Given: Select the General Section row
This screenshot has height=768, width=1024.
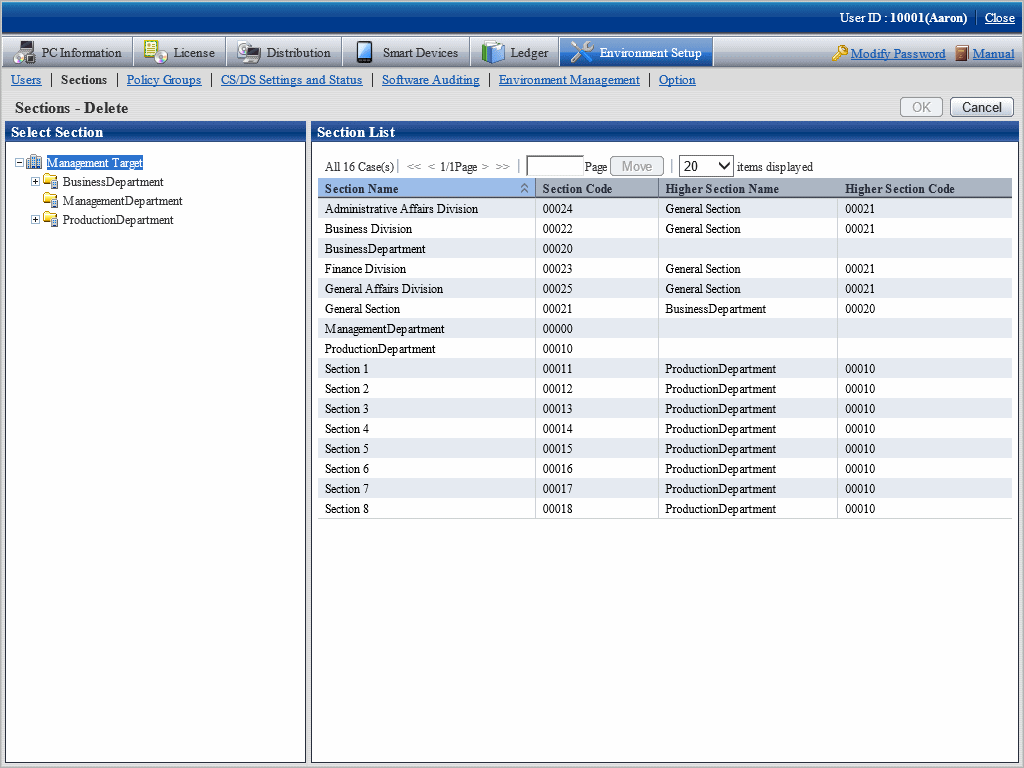Looking at the screenshot, I should click(362, 309).
